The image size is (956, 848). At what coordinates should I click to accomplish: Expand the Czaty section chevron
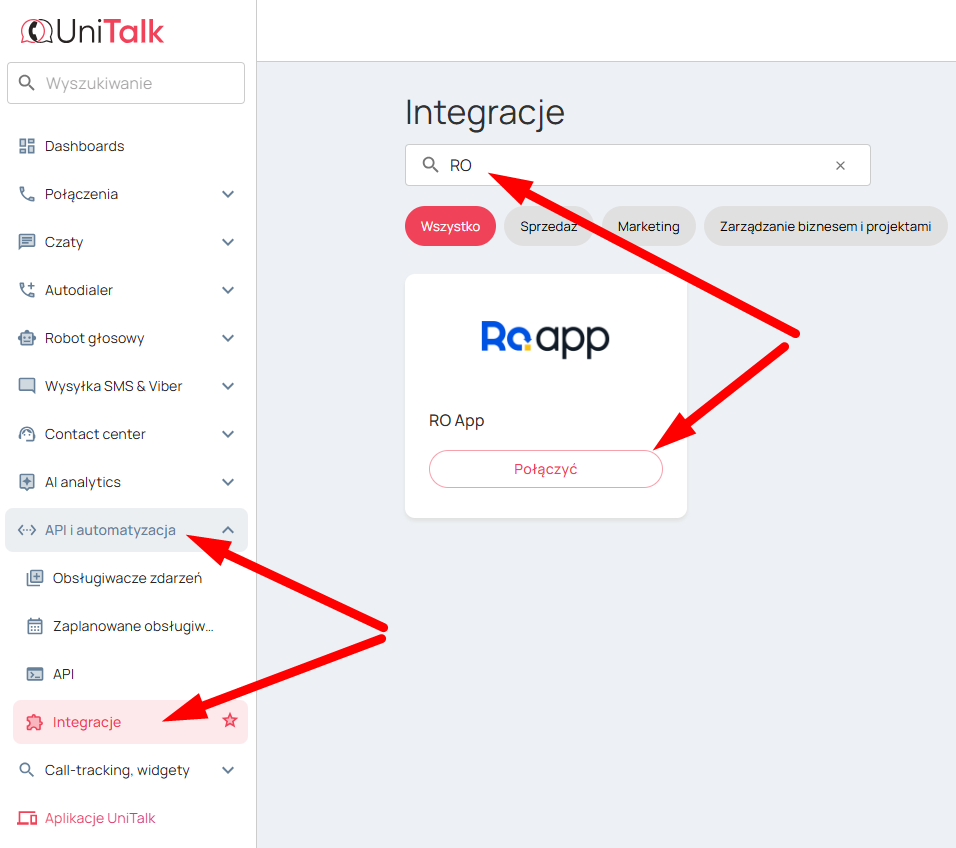tap(228, 242)
